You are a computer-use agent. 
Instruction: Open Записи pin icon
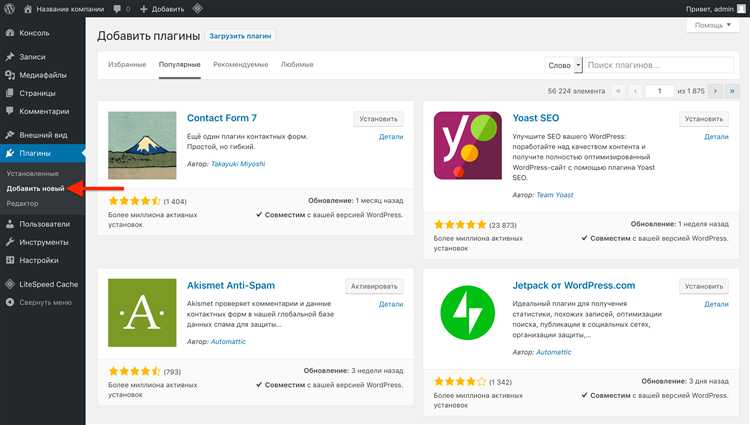[10, 56]
